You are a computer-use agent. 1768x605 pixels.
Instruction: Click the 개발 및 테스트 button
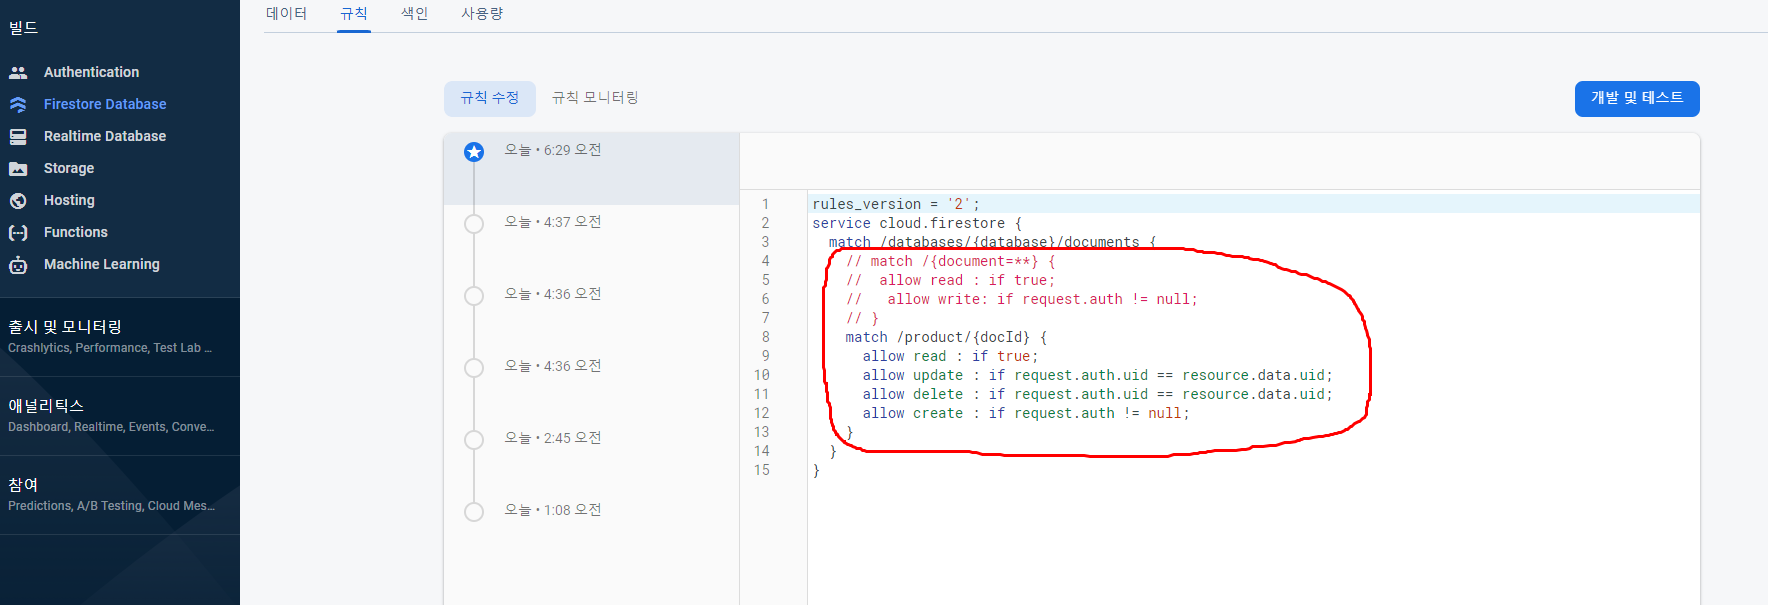tap(1637, 98)
